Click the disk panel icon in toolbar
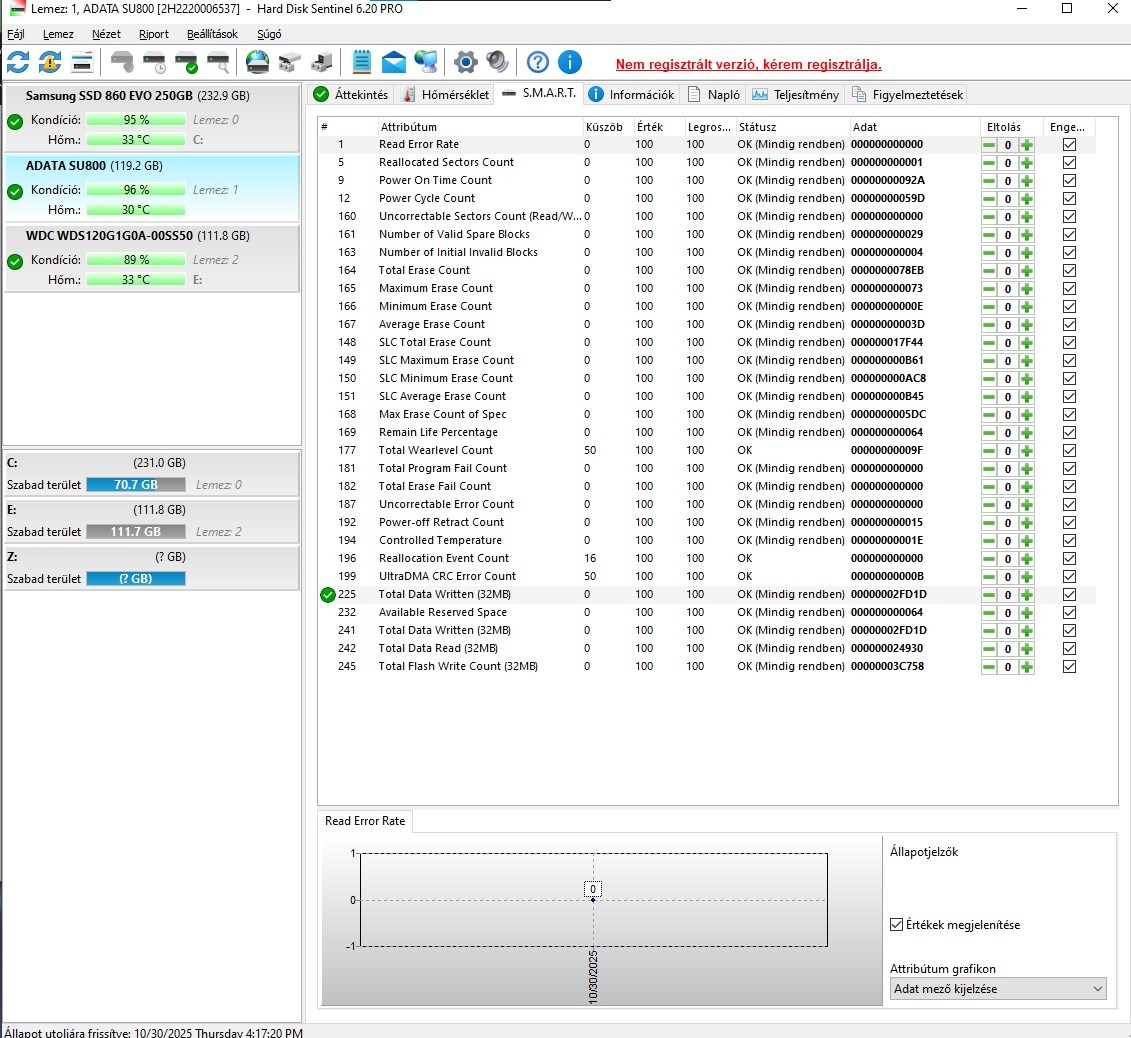Viewport: 1131px width, 1038px height. (x=82, y=63)
